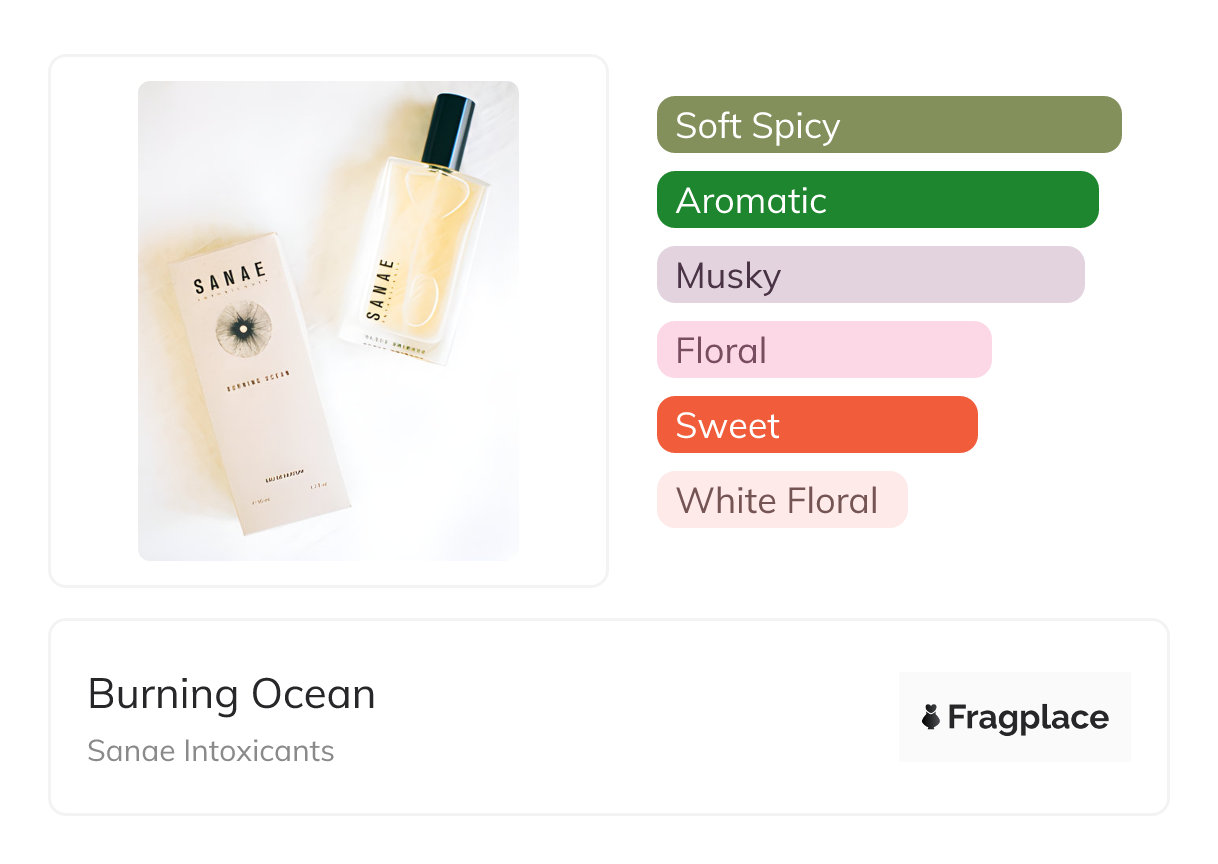Viewport: 1218px width, 864px height.
Task: Click the orange Sweet accord bar
Action: [x=816, y=425]
